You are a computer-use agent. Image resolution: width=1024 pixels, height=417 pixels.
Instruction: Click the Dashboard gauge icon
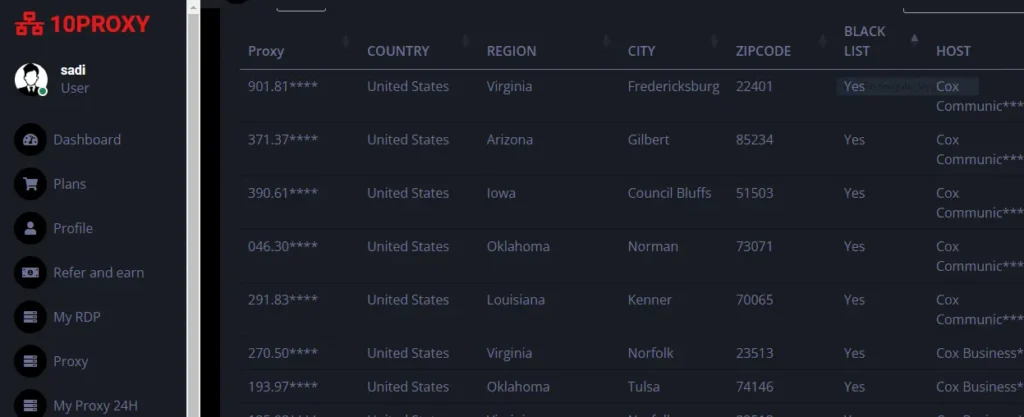tap(30, 140)
